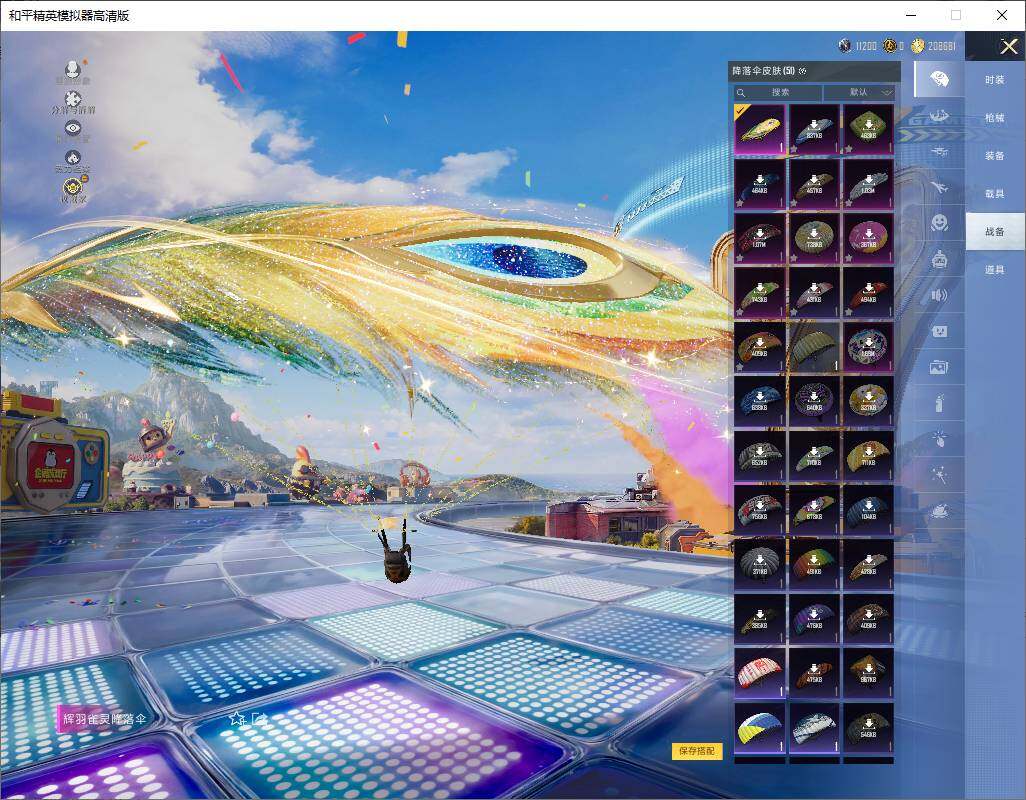Download the rainbow 451KB parachute skin
The image size is (1026, 800).
(x=814, y=565)
